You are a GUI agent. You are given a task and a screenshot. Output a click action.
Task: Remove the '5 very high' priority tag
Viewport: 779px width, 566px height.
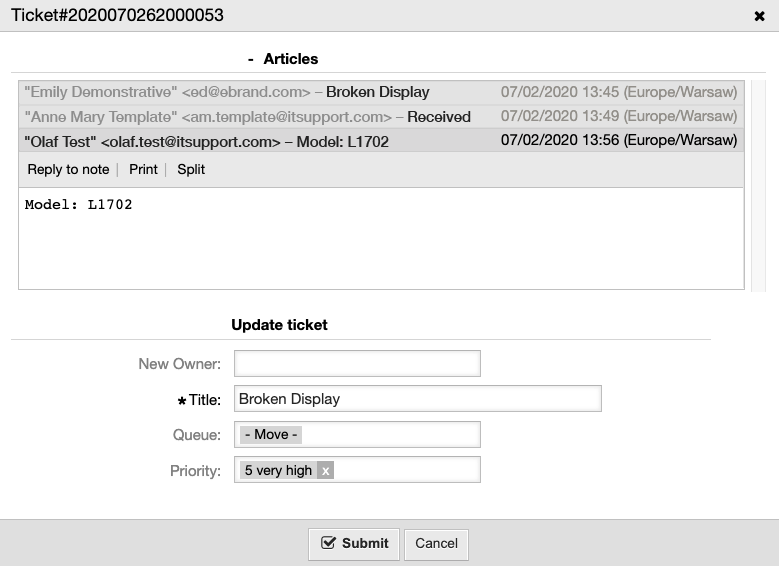[325, 471]
